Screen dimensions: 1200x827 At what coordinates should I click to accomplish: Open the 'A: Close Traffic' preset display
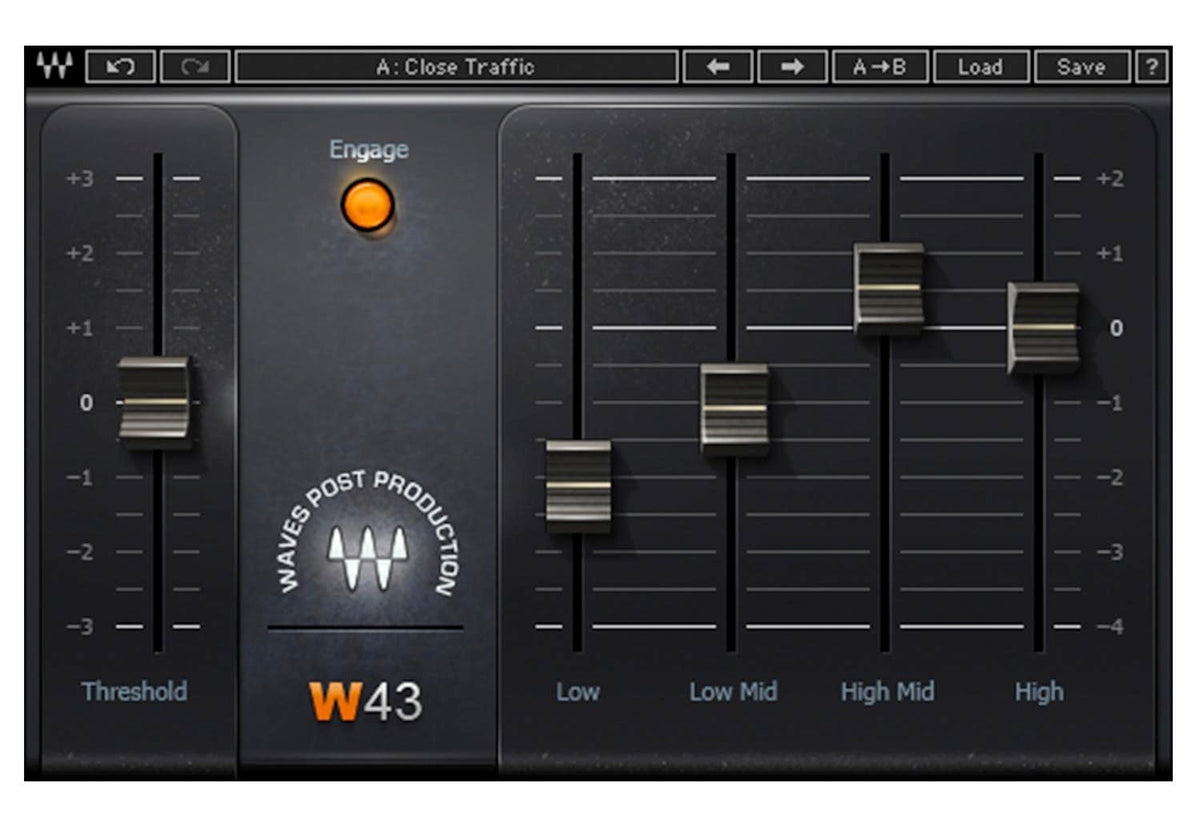[x=457, y=67]
